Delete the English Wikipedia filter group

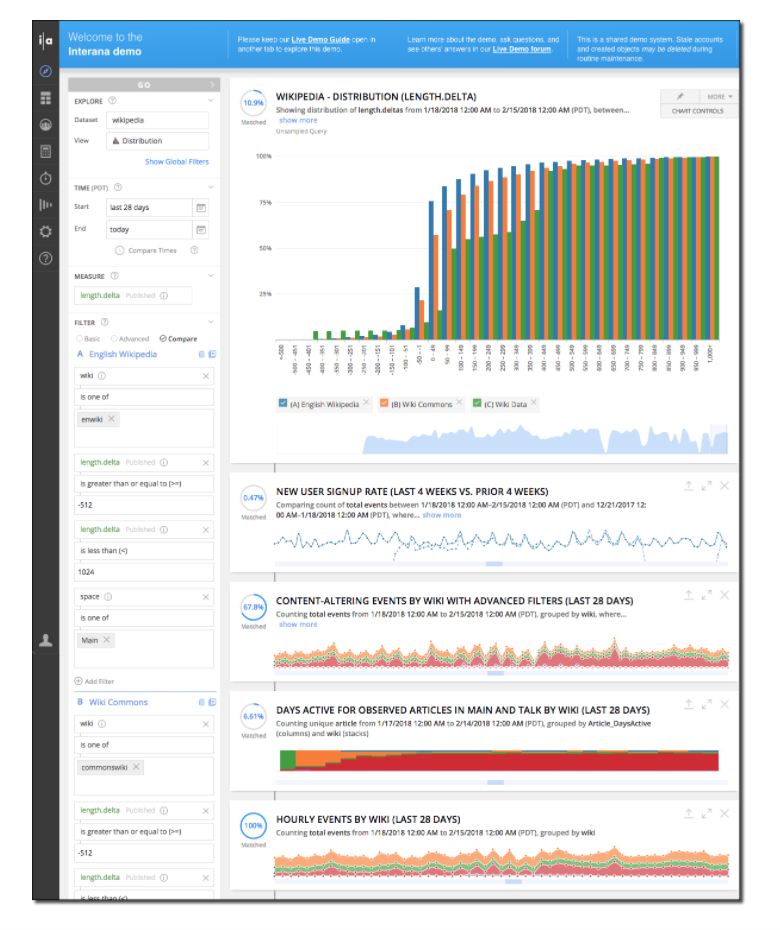point(202,354)
